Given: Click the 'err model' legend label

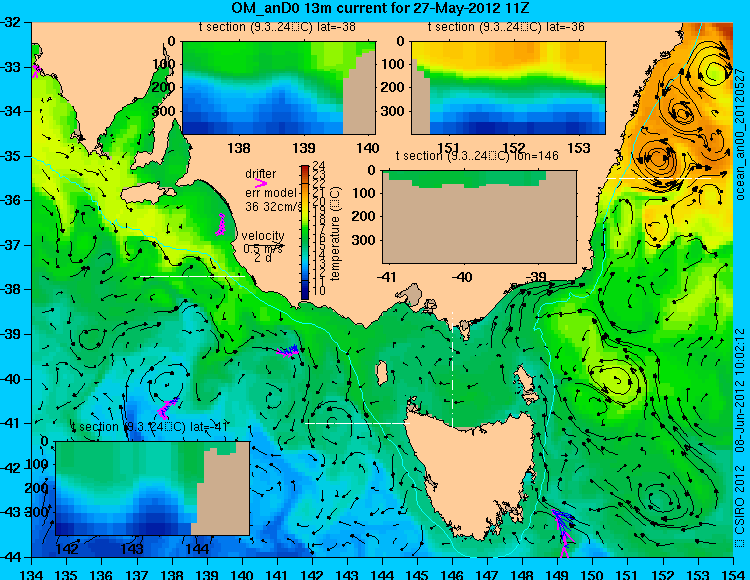Looking at the screenshot, I should pos(271,193).
